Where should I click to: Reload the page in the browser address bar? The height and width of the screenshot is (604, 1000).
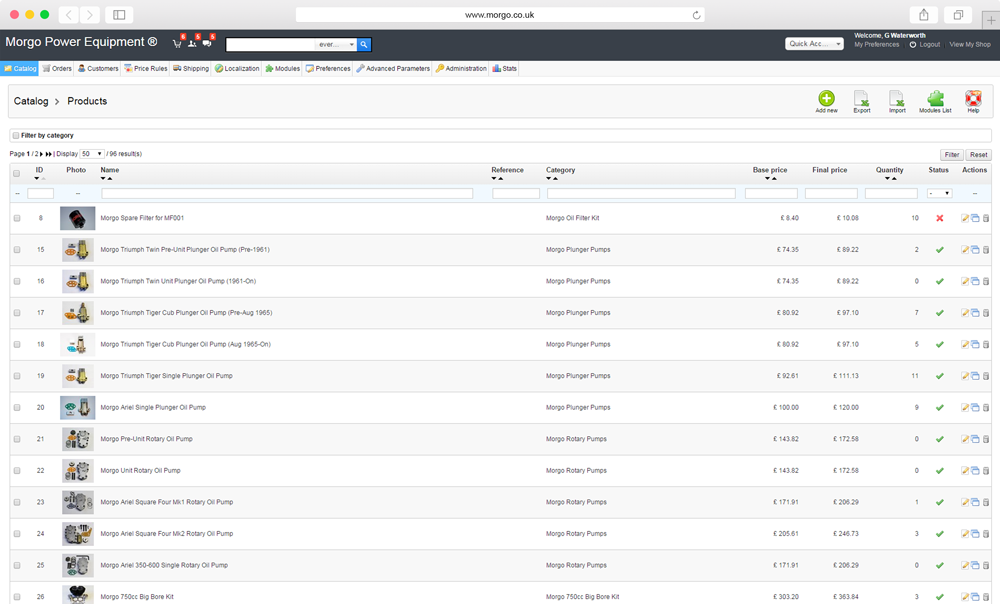click(696, 15)
